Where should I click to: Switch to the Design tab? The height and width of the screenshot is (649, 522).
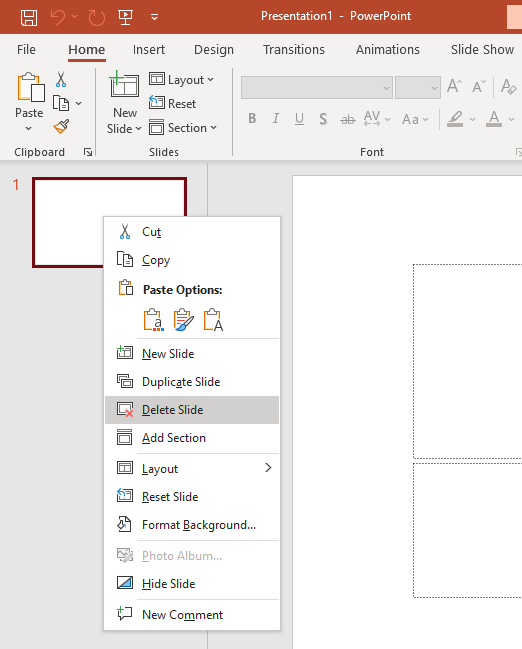click(214, 50)
